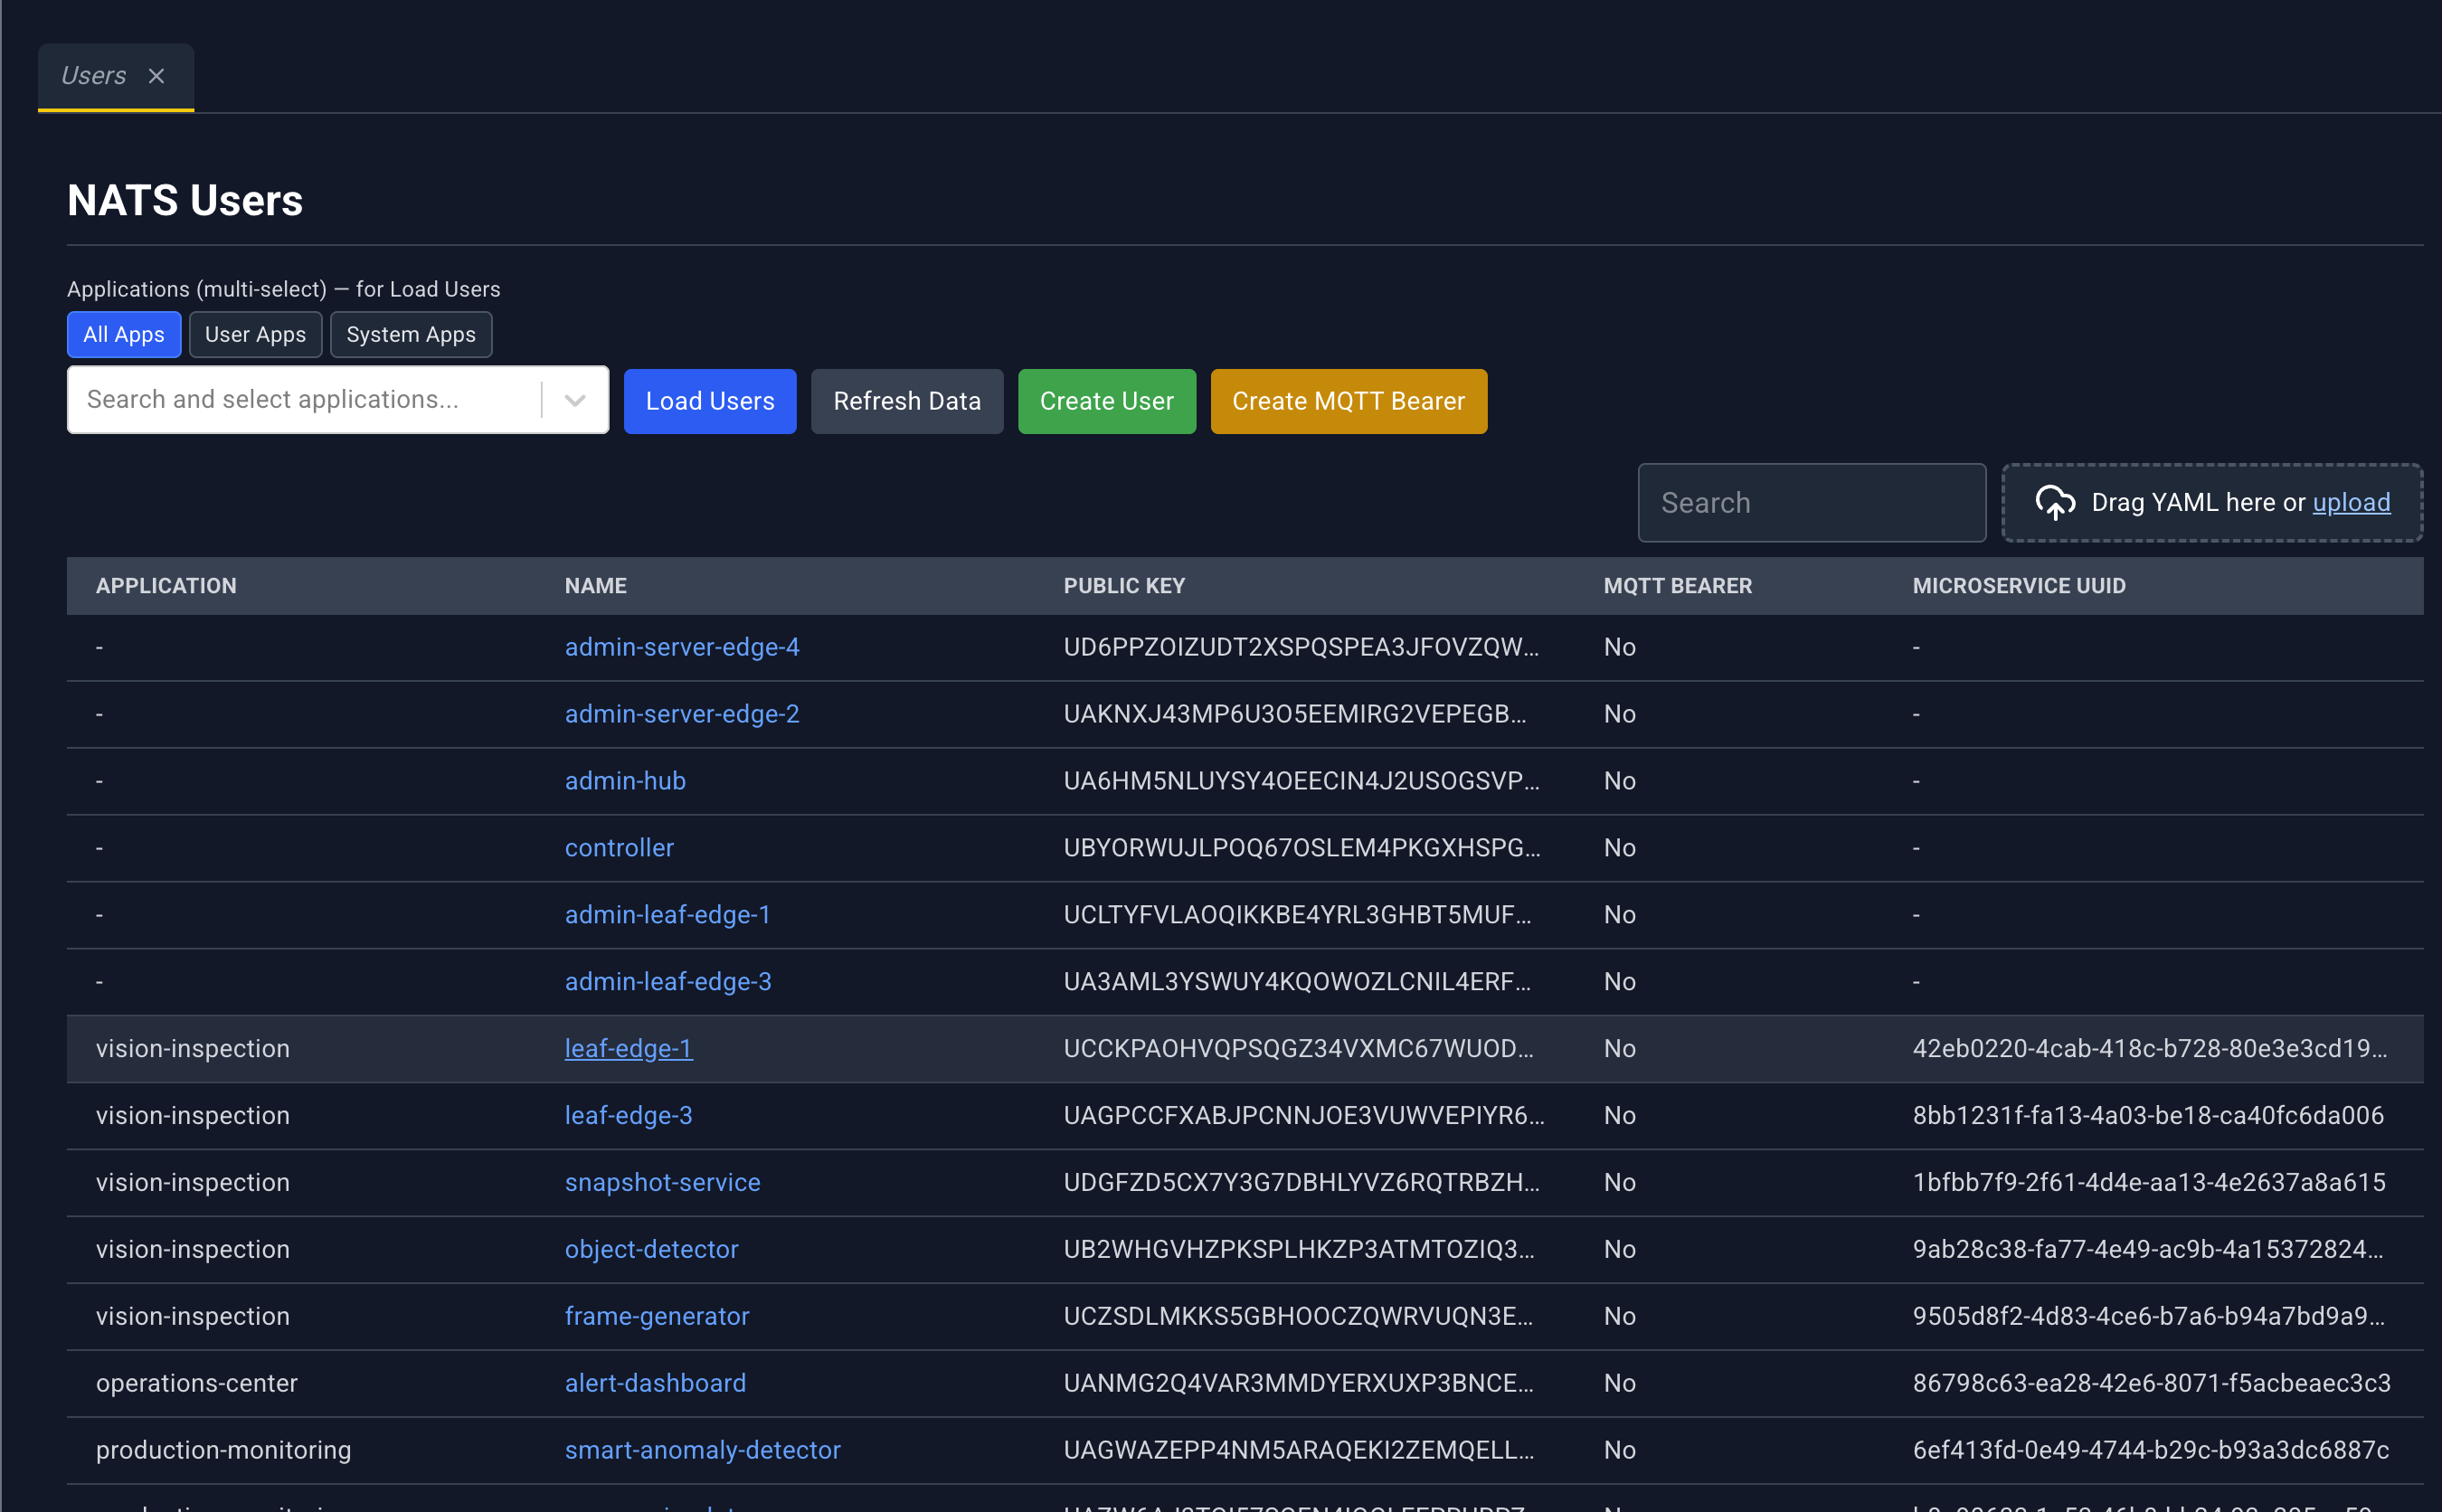Open the controller user link
This screenshot has height=1512, width=2442.
pyautogui.click(x=619, y=848)
